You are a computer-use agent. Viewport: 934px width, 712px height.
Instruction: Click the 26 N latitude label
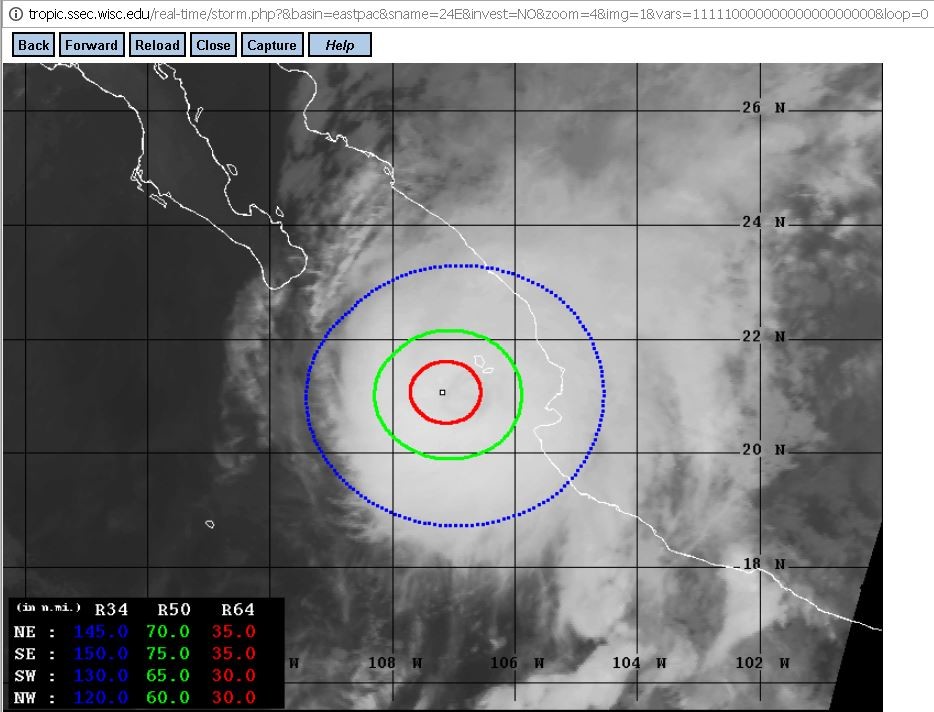tap(764, 108)
